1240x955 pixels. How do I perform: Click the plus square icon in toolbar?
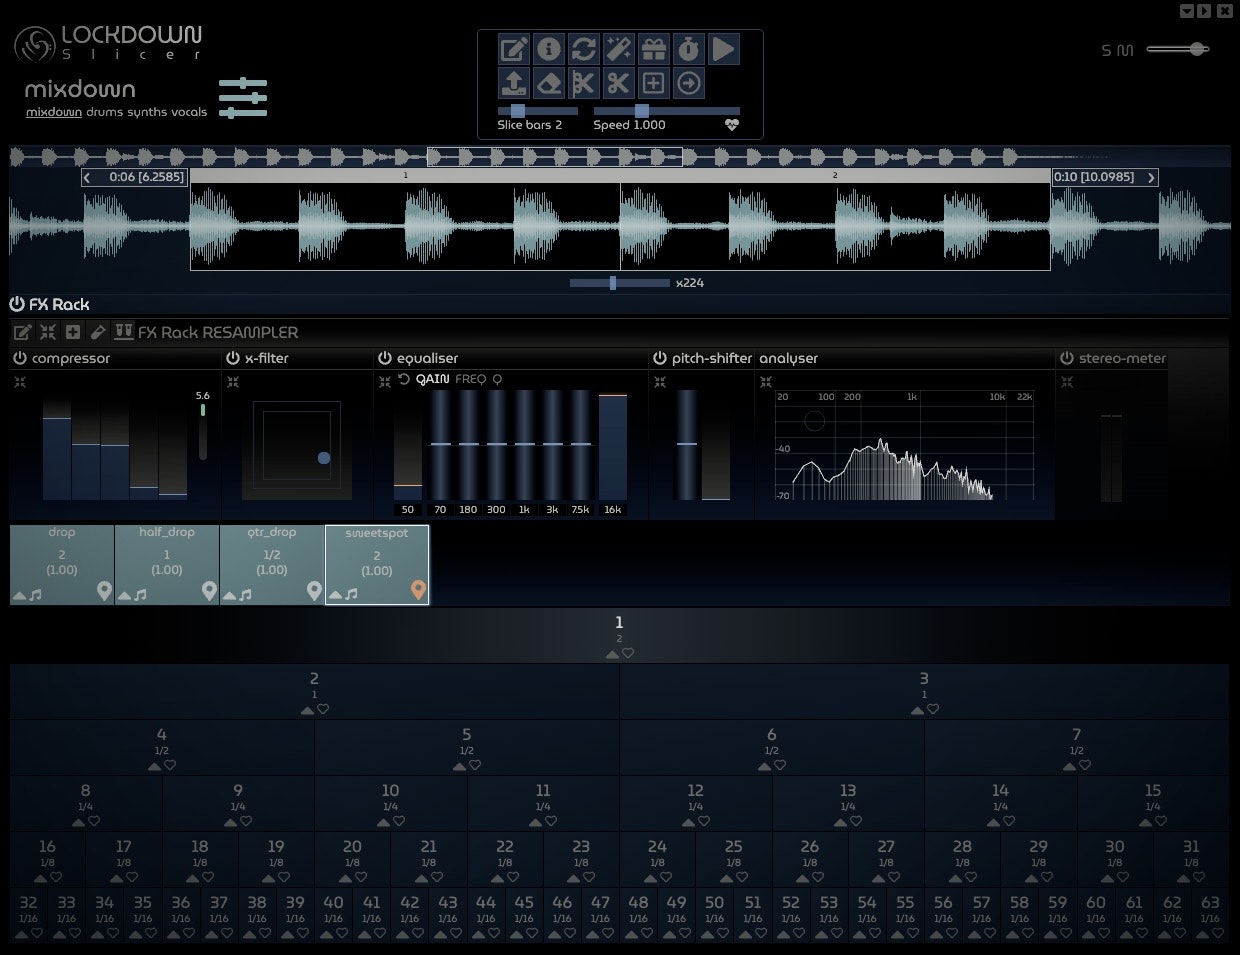pyautogui.click(x=653, y=84)
